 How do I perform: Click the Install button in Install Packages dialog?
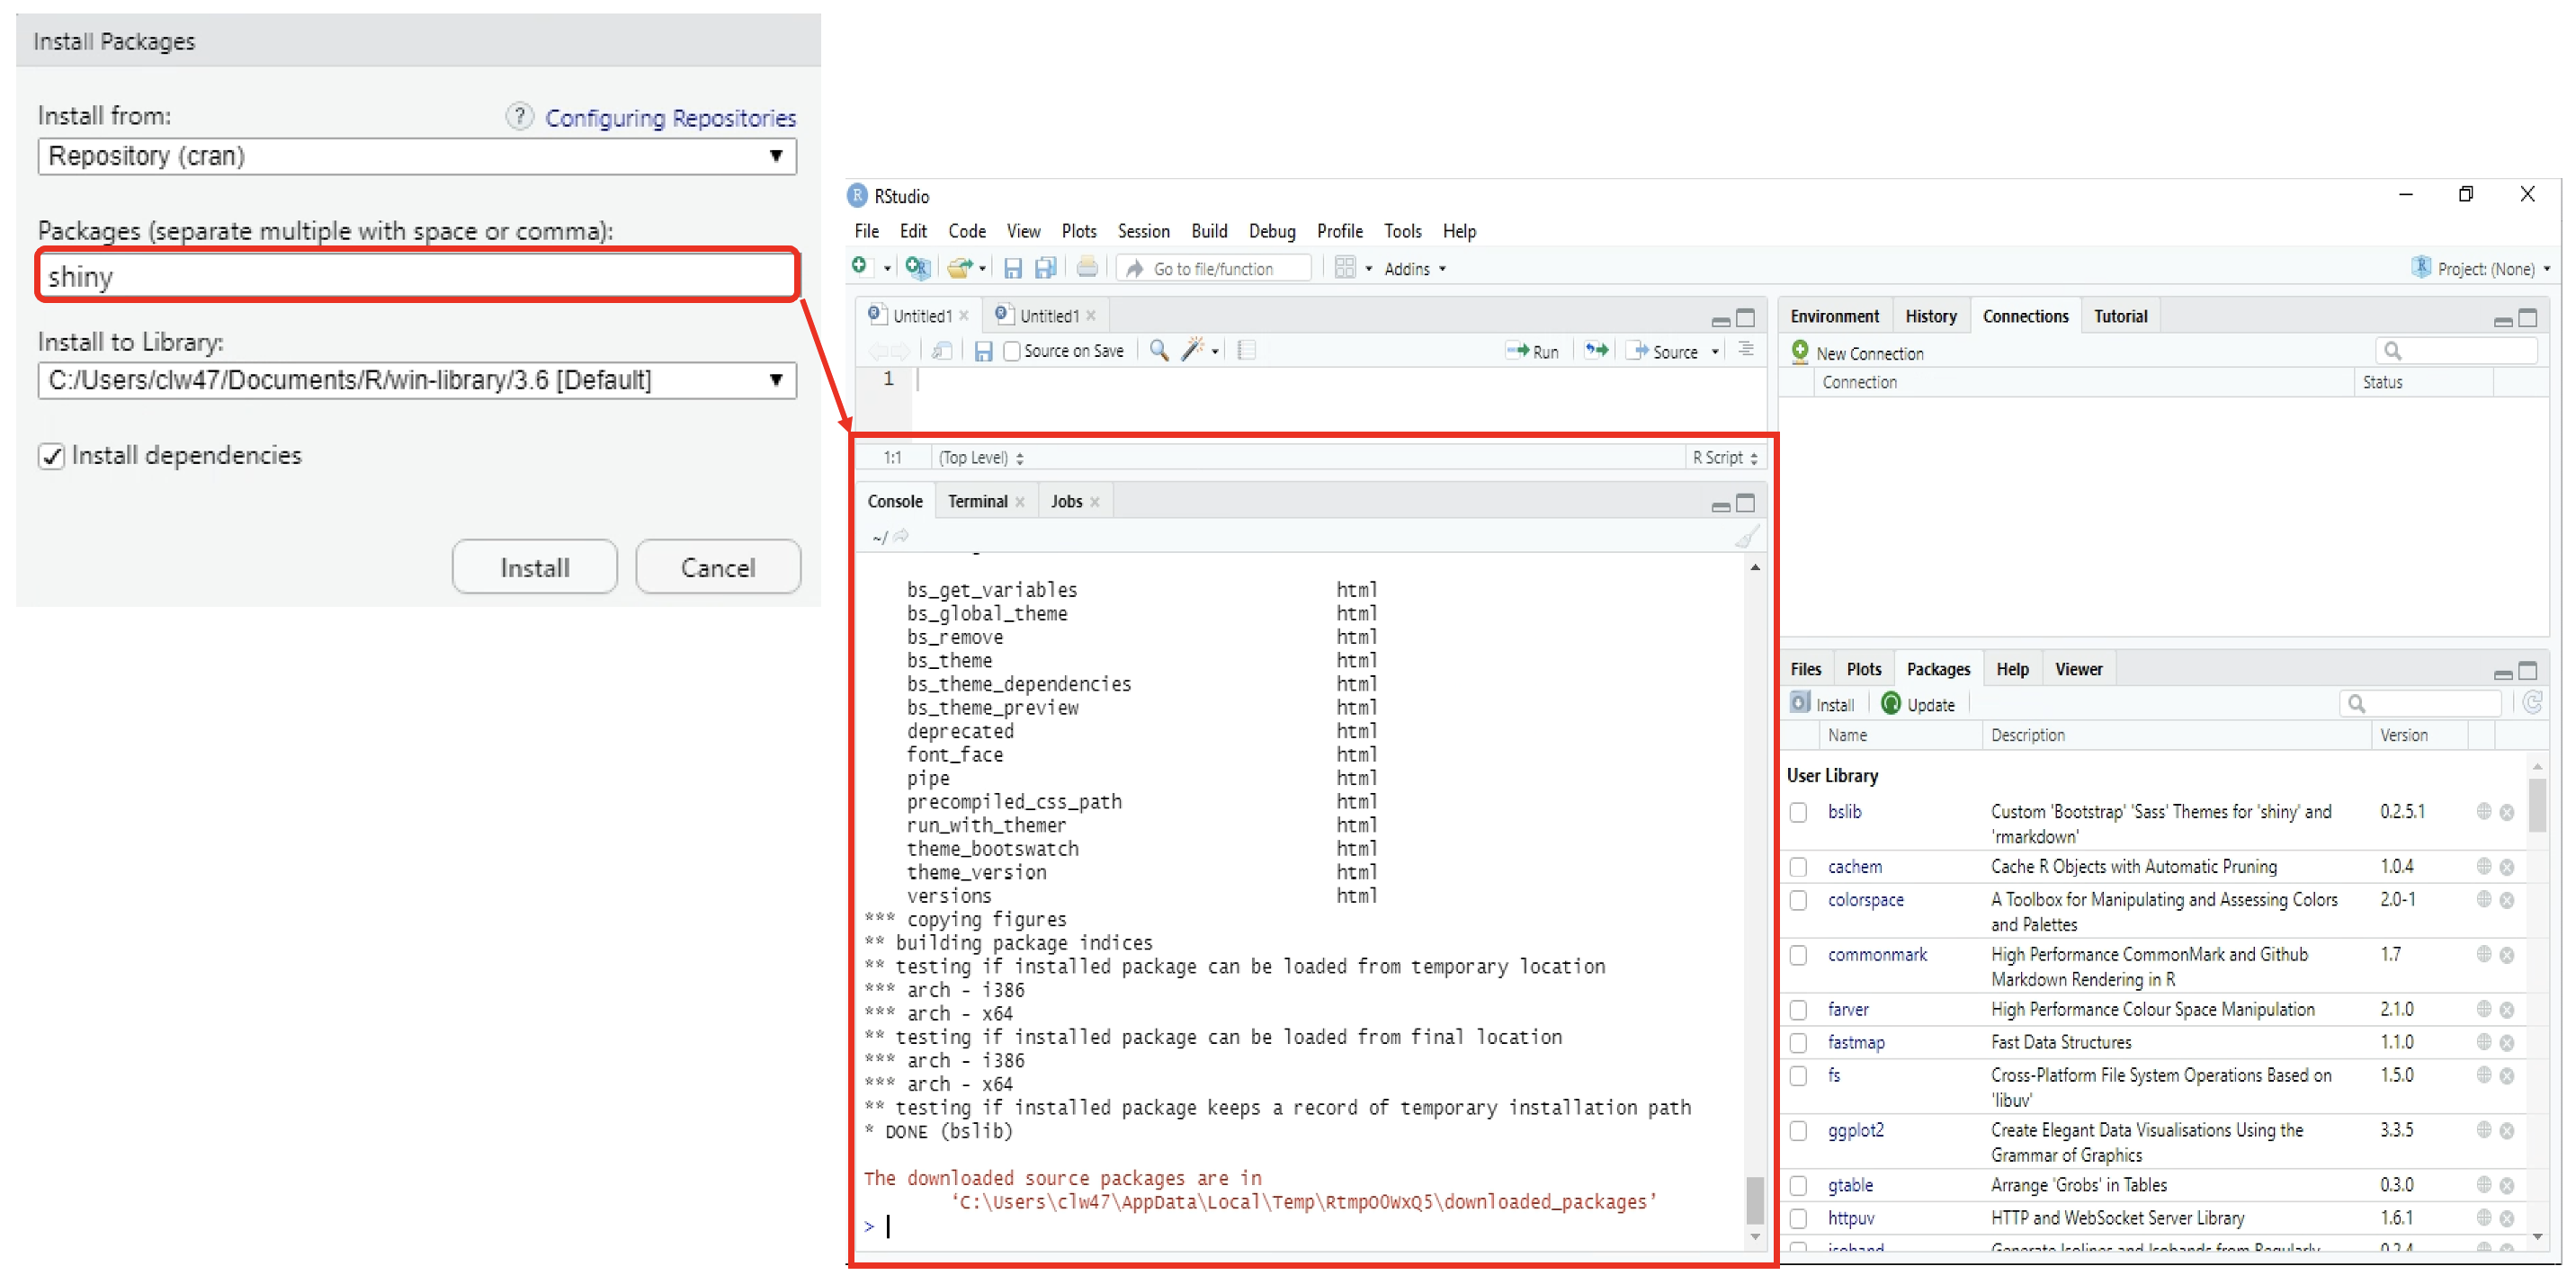(x=535, y=568)
